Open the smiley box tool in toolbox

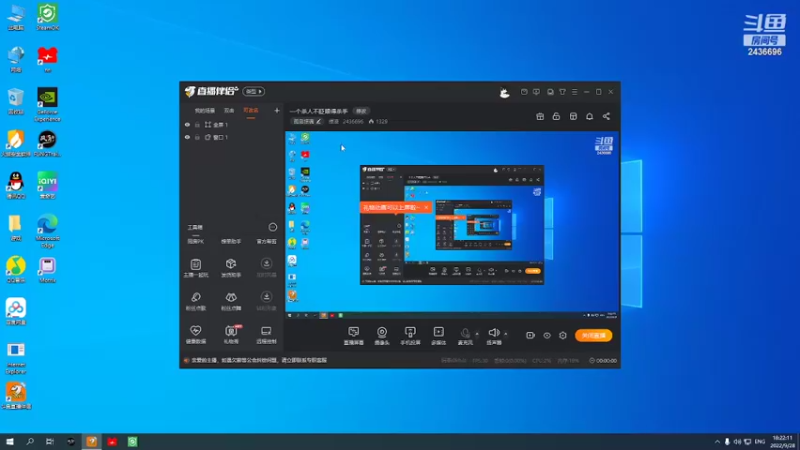[195, 267]
